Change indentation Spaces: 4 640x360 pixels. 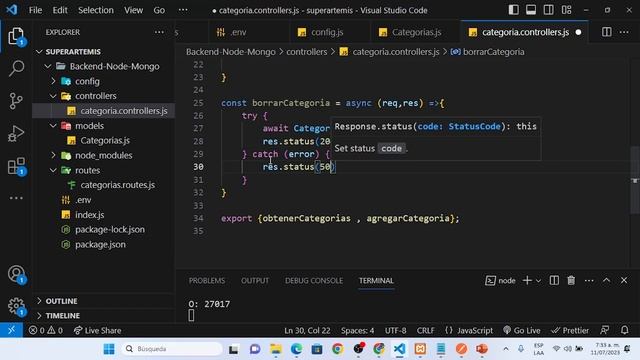[x=357, y=331]
